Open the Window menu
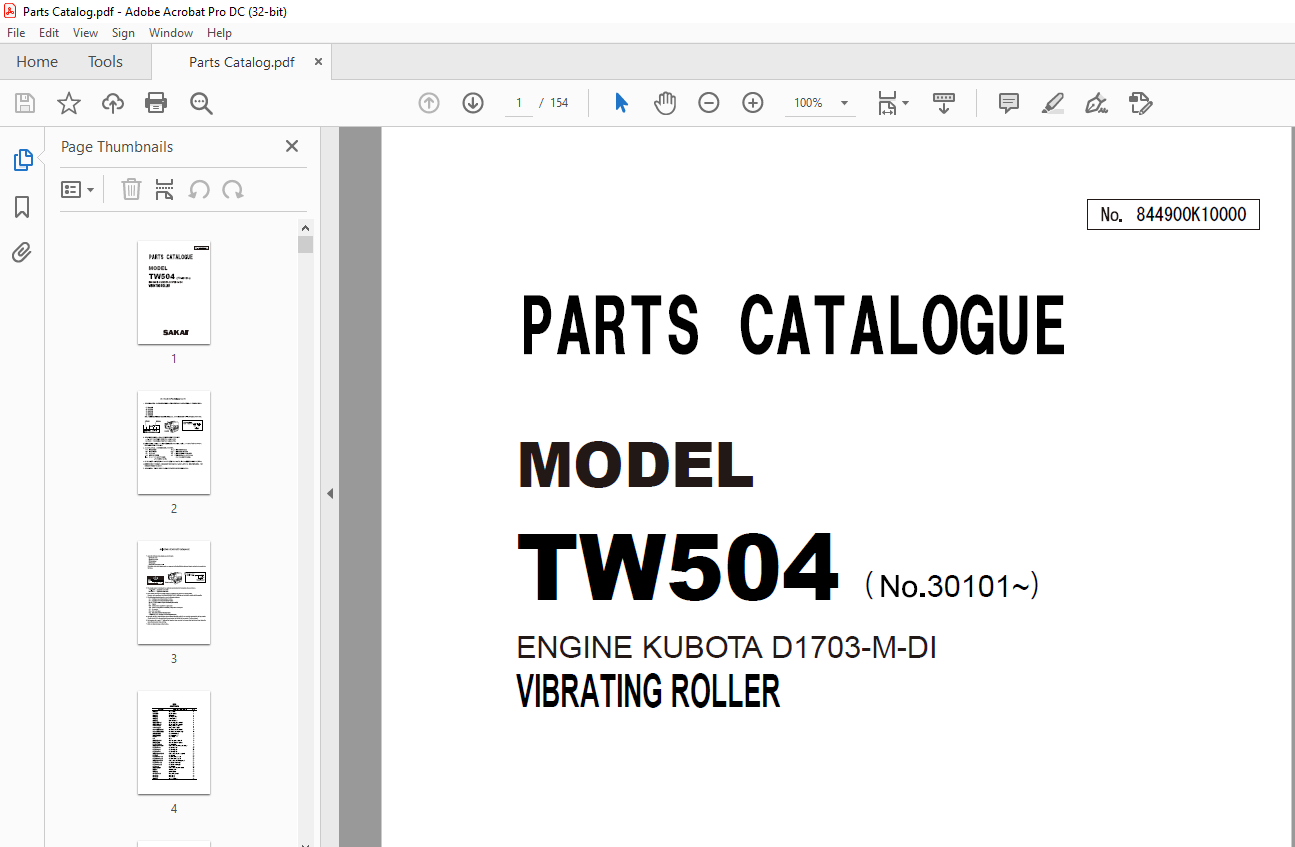The height and width of the screenshot is (847, 1295). [x=171, y=33]
